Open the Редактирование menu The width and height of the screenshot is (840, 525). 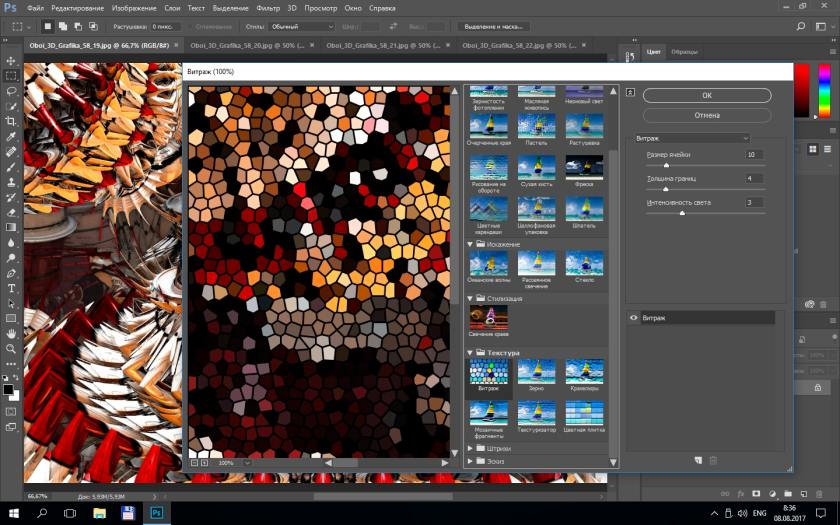click(78, 8)
